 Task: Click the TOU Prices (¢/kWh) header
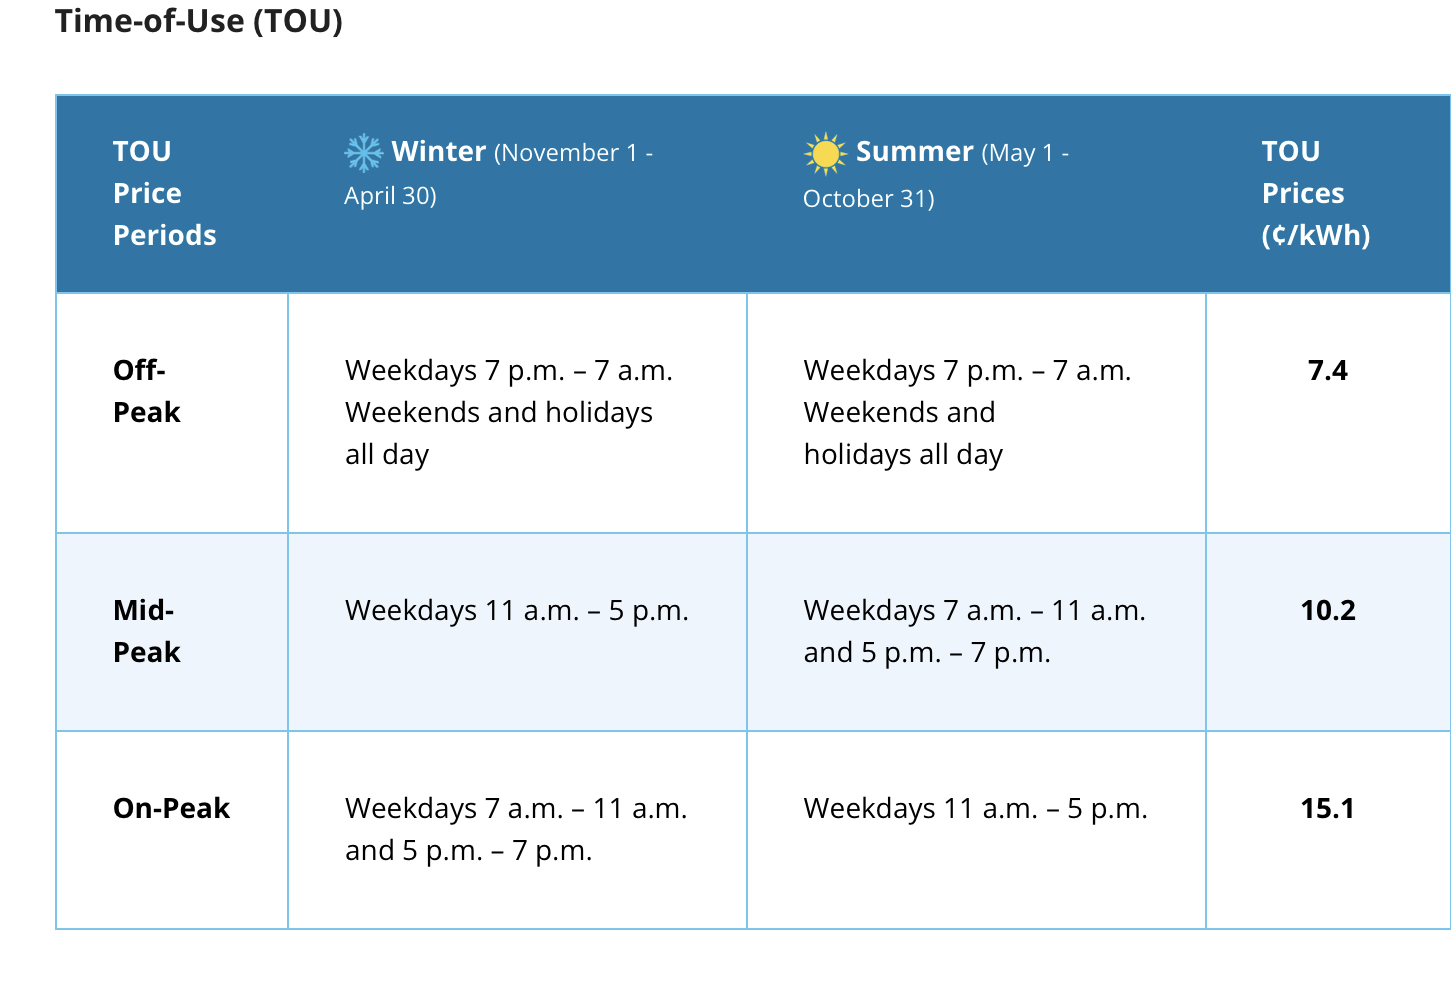(1316, 193)
